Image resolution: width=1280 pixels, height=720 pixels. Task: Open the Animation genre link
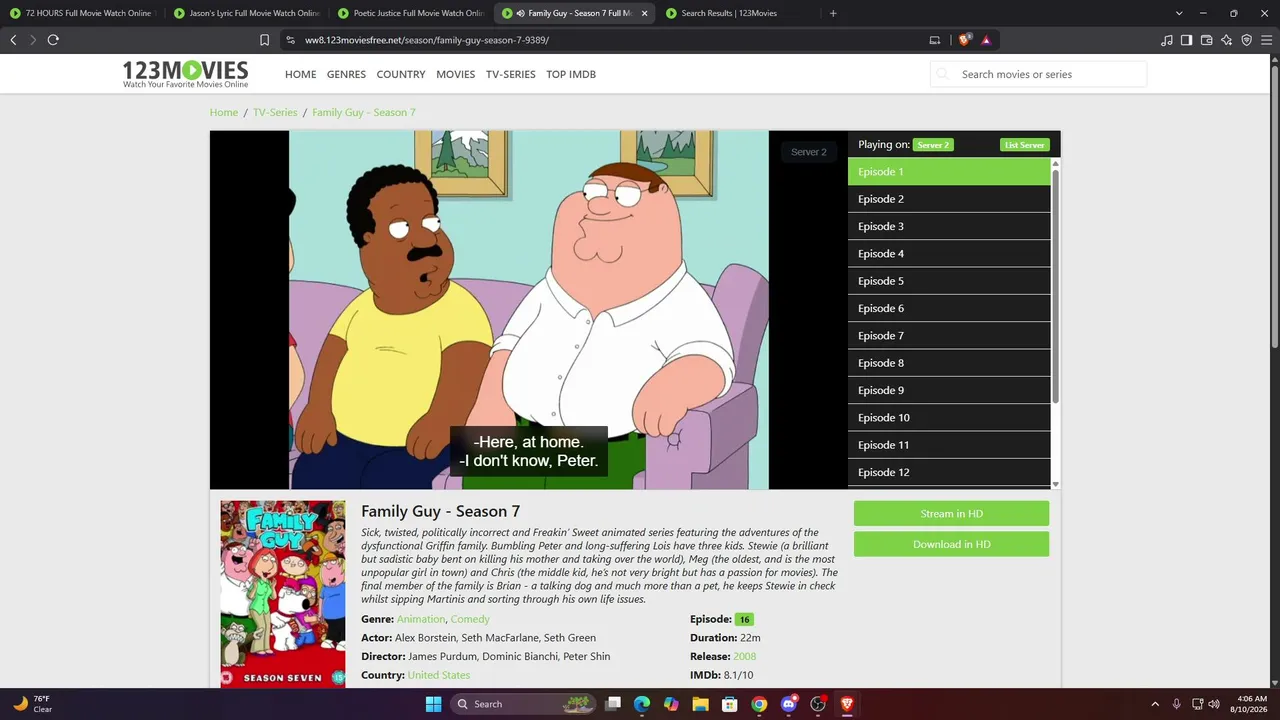tap(421, 619)
